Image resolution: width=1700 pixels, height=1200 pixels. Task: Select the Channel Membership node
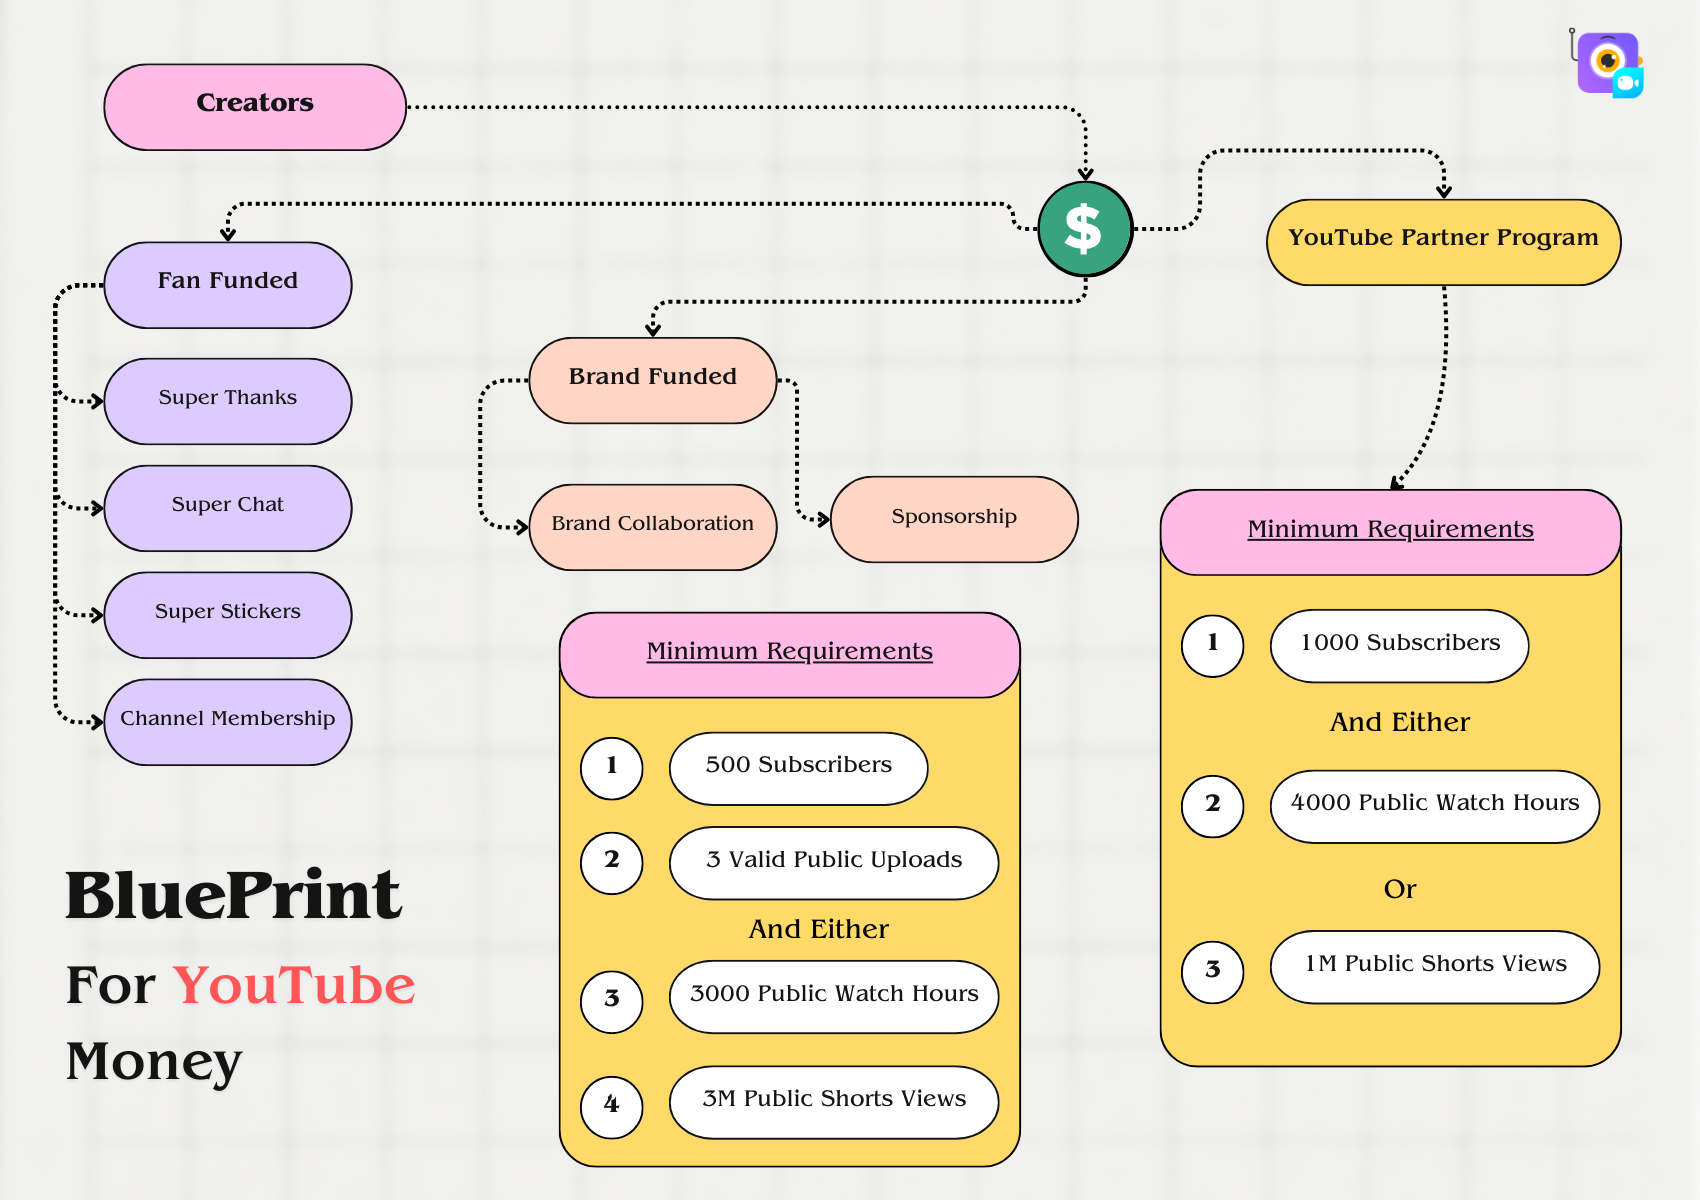click(228, 722)
